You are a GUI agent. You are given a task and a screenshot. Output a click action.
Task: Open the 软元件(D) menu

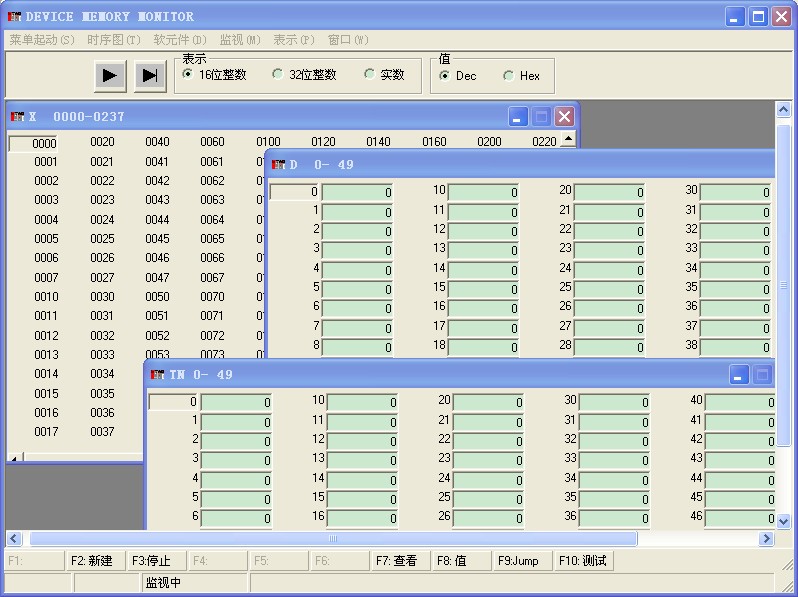(x=180, y=40)
